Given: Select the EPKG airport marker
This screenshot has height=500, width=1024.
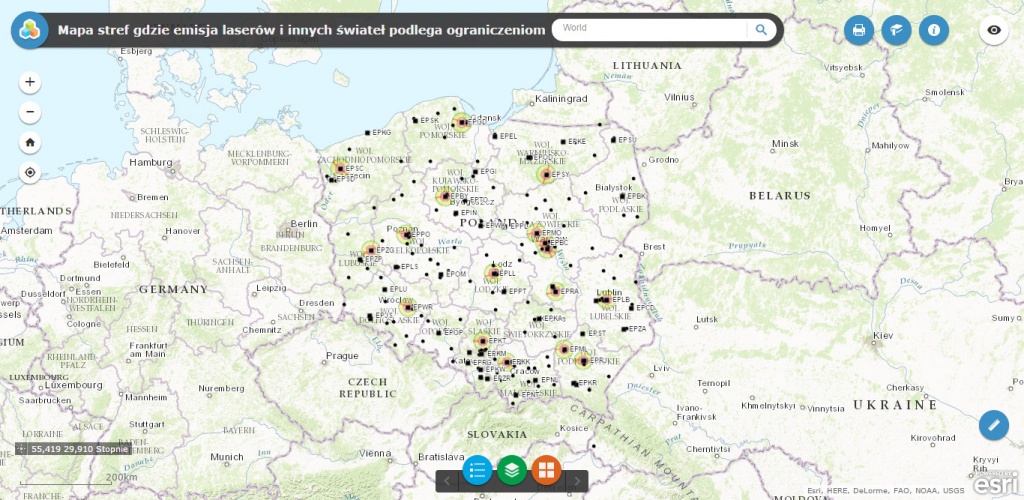Looking at the screenshot, I should [368, 133].
